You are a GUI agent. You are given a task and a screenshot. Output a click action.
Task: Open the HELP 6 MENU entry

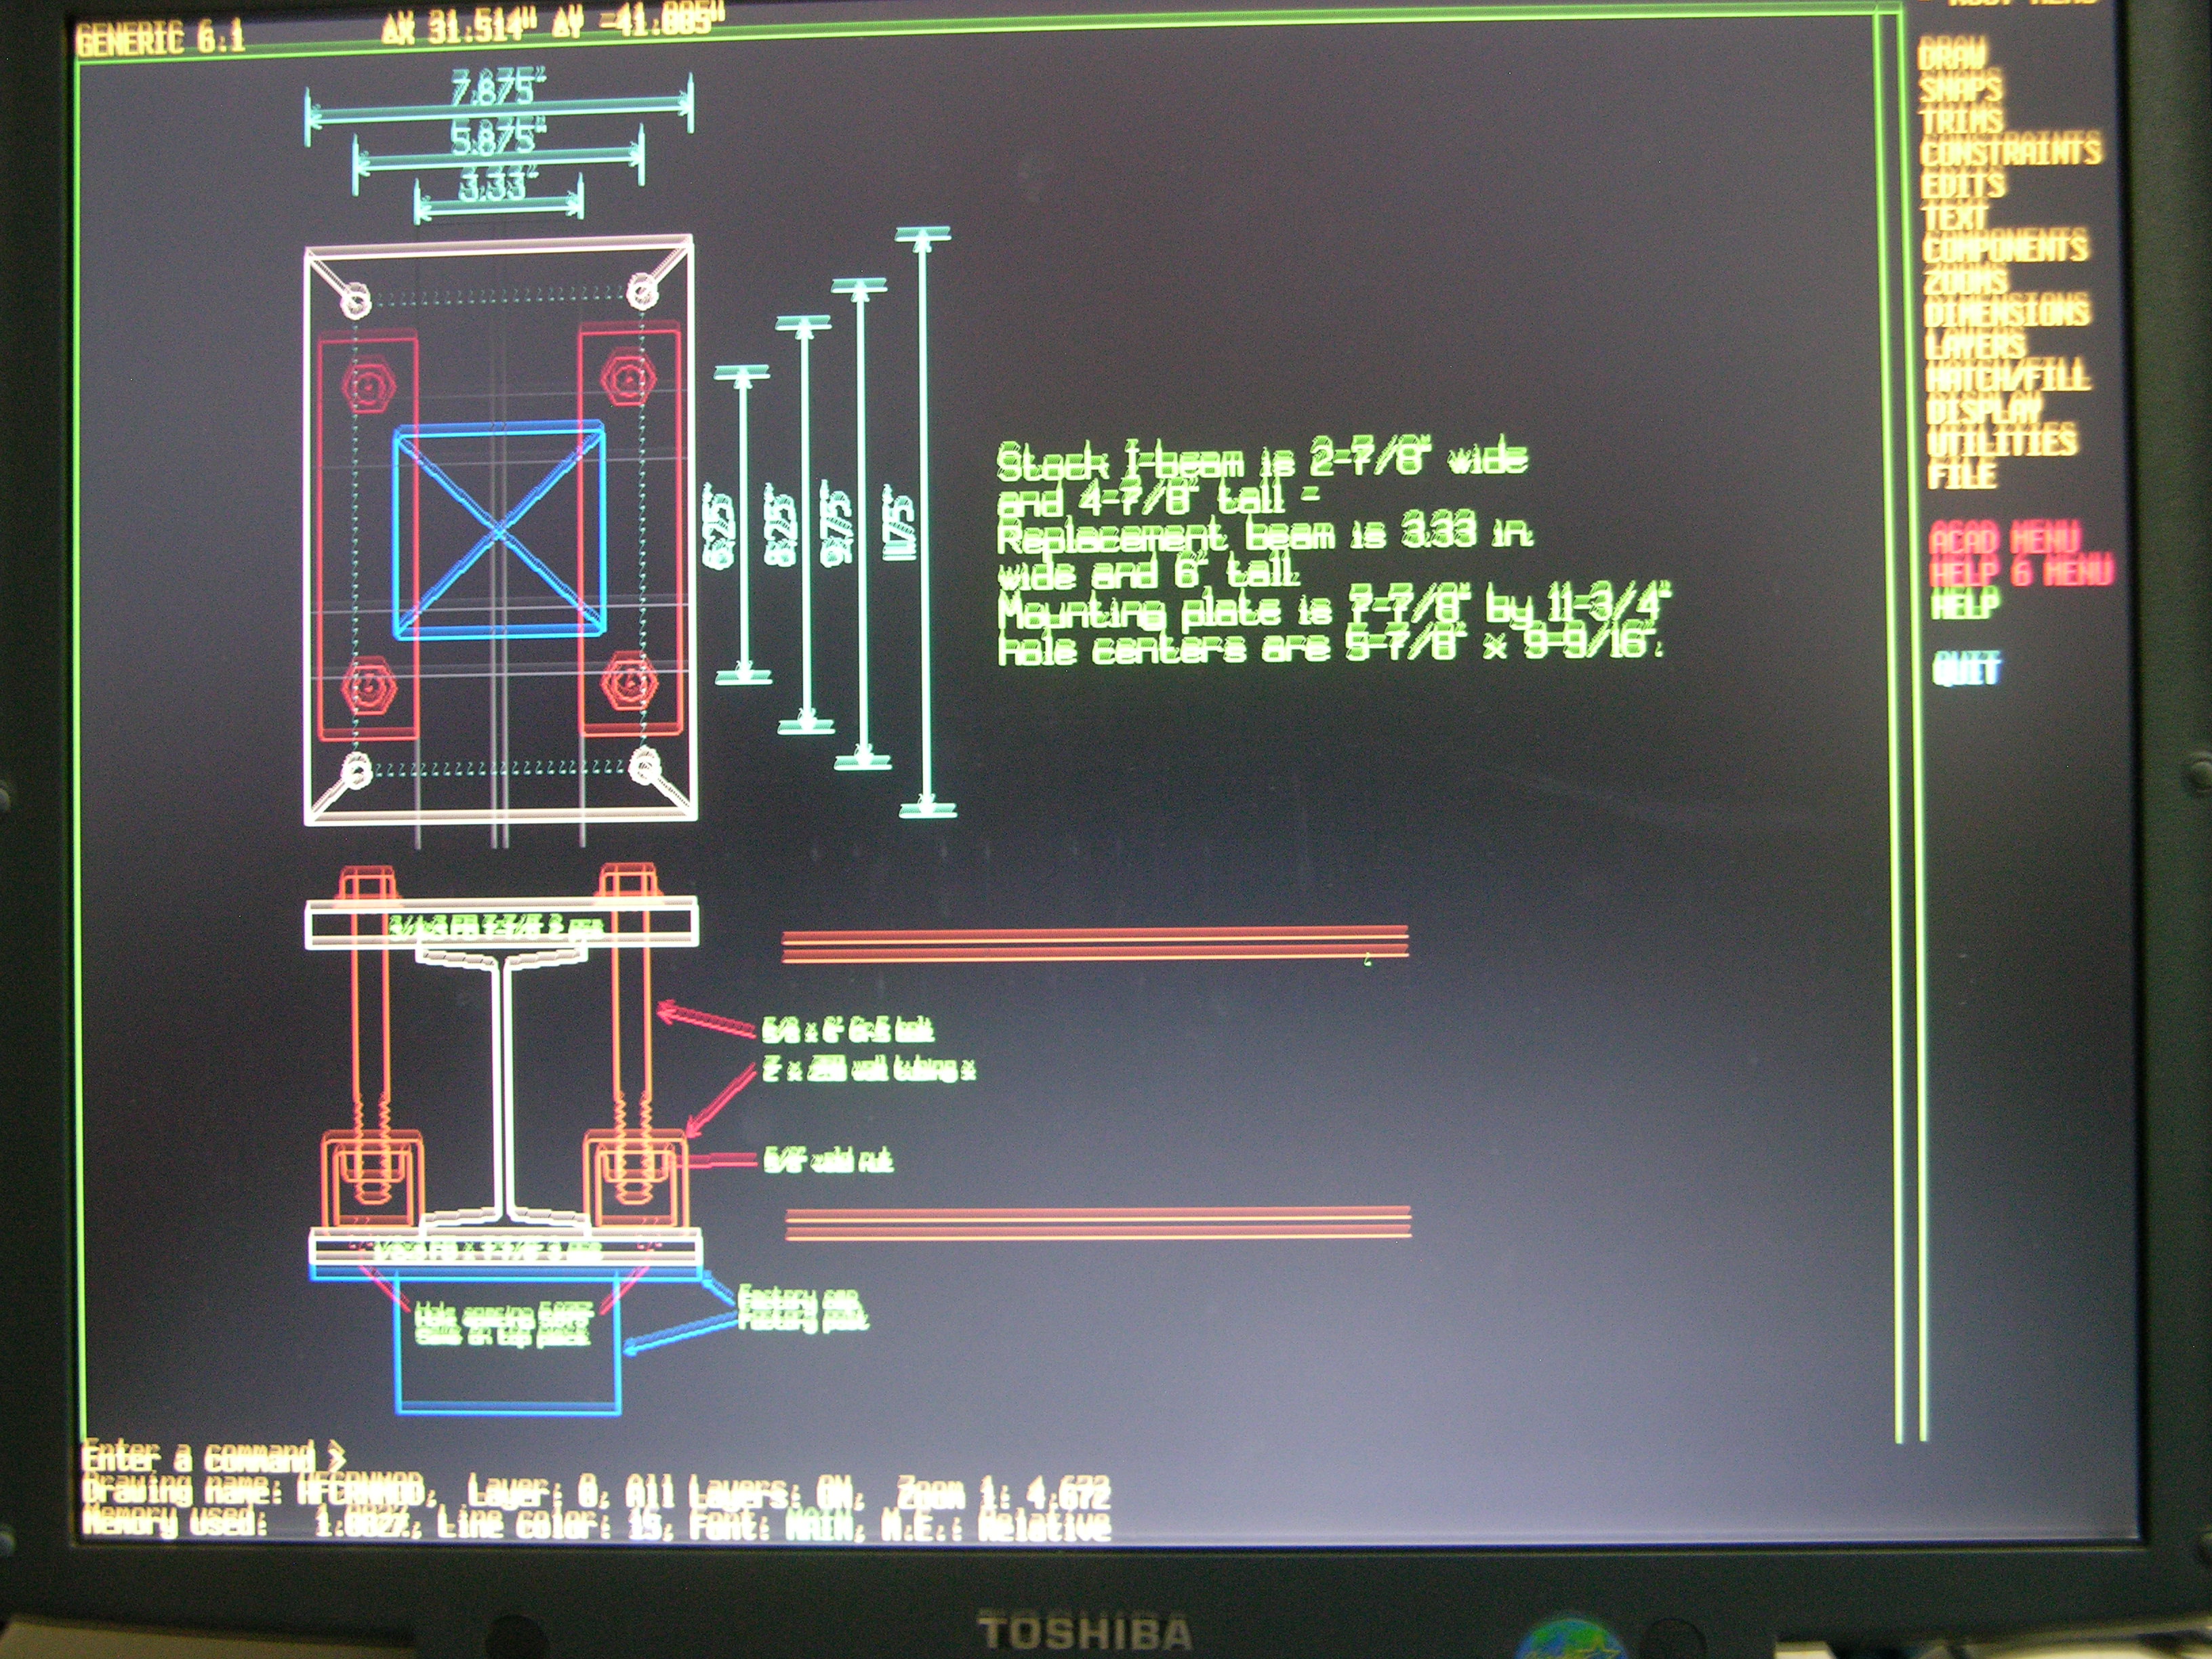coord(2021,572)
